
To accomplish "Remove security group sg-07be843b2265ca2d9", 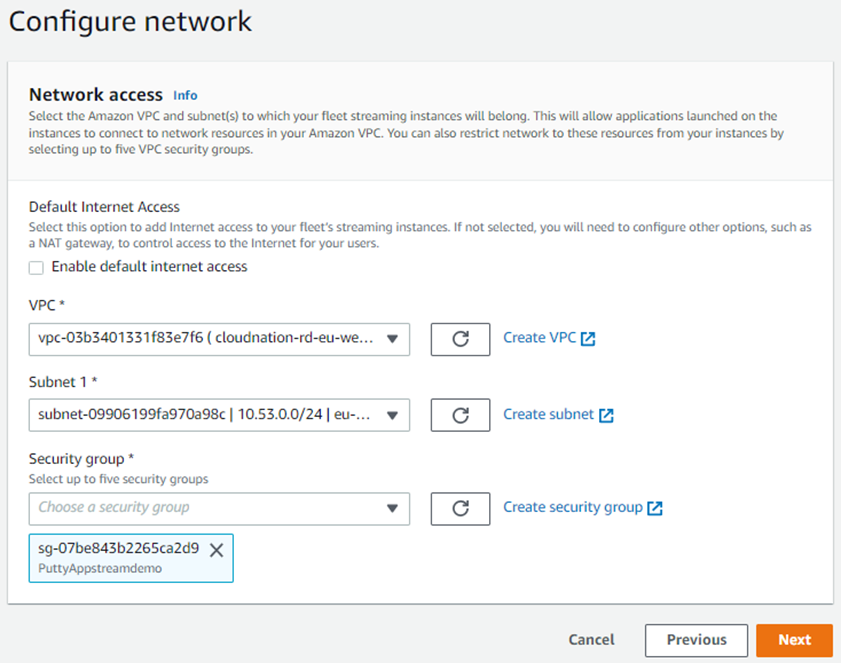I will (216, 549).
